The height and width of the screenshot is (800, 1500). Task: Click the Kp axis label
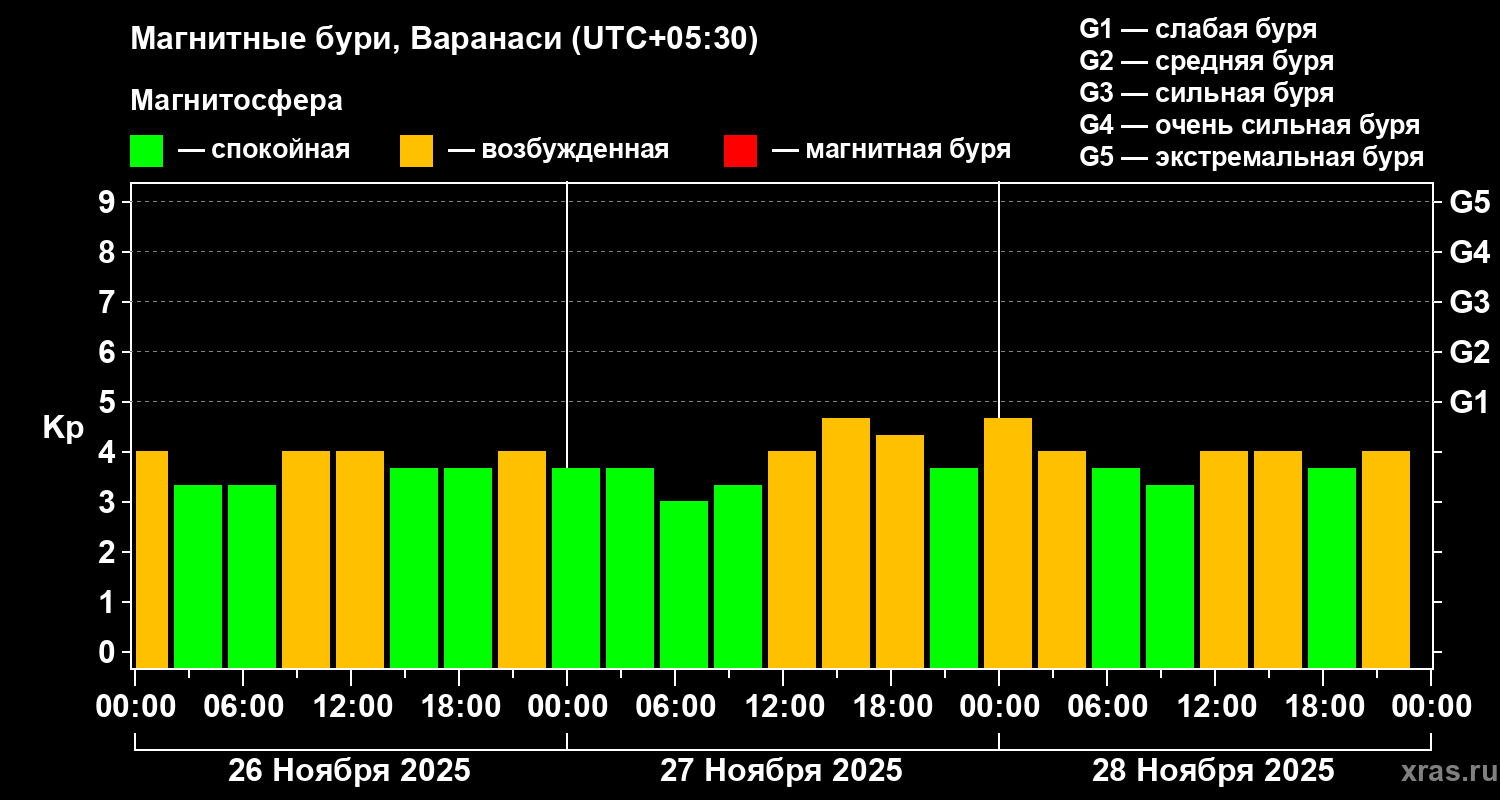pos(63,427)
